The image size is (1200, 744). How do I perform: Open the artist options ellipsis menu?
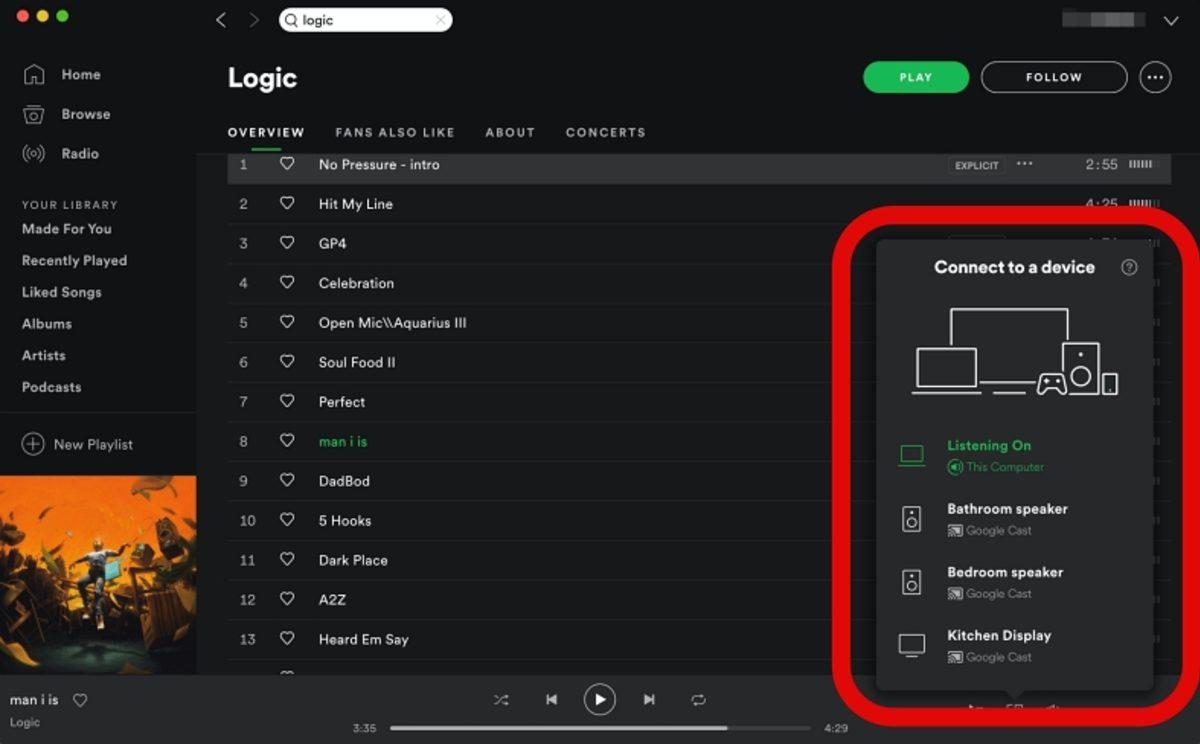click(1155, 77)
